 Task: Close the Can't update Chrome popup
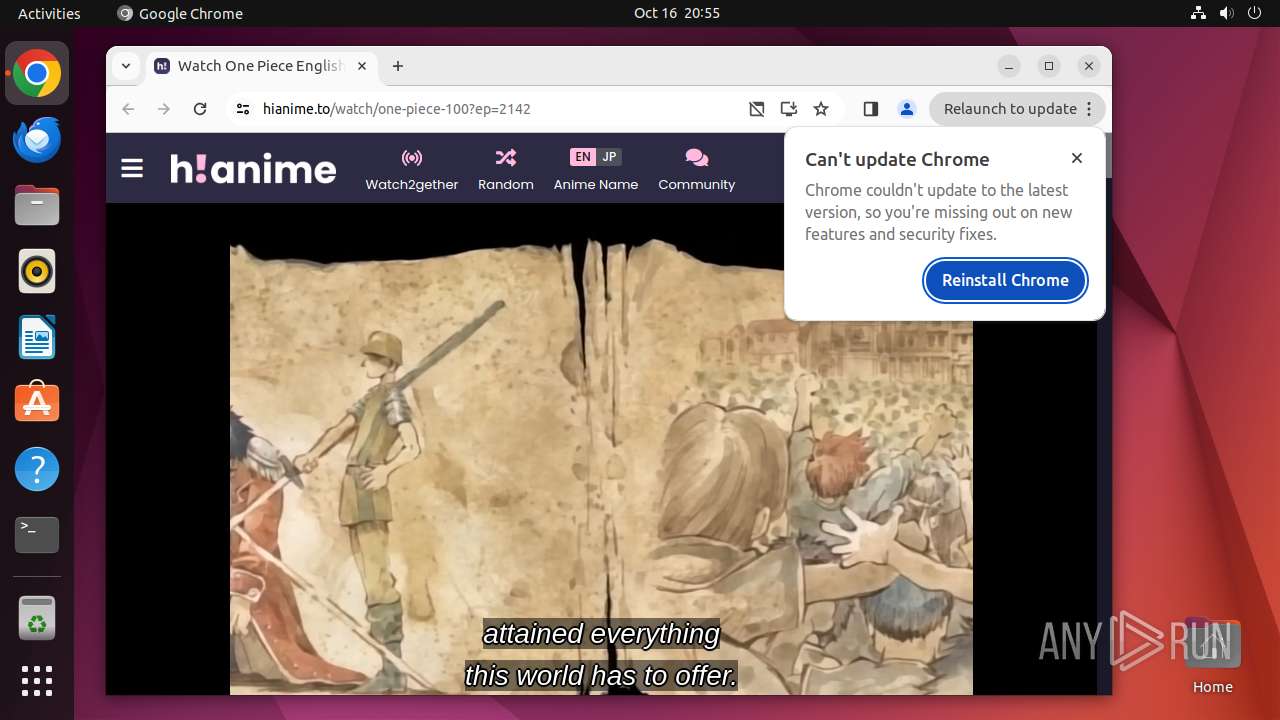tap(1077, 158)
